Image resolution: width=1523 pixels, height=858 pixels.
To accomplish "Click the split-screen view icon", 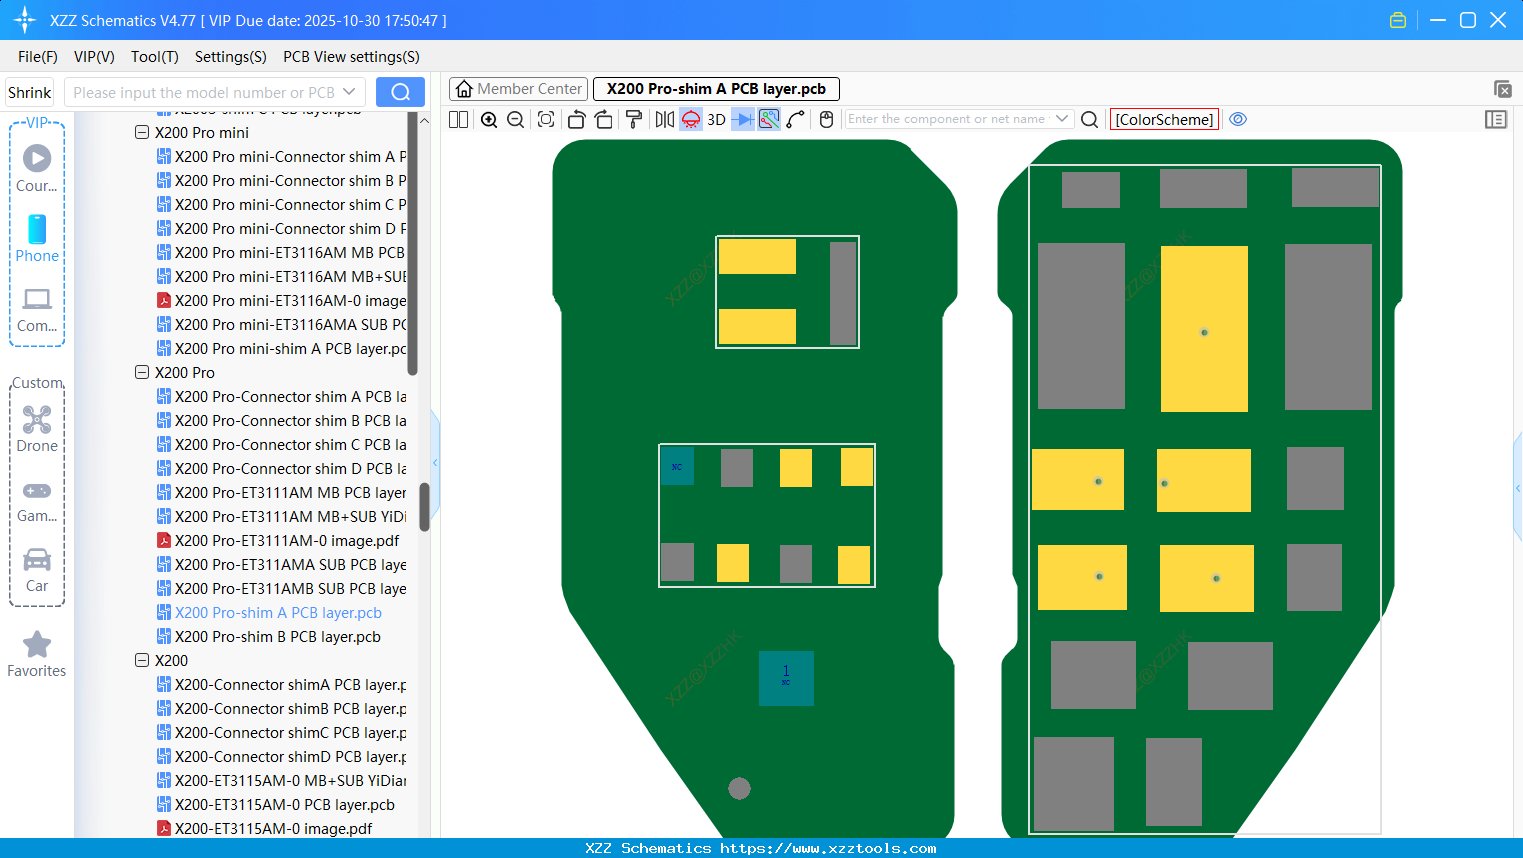I will click(457, 119).
